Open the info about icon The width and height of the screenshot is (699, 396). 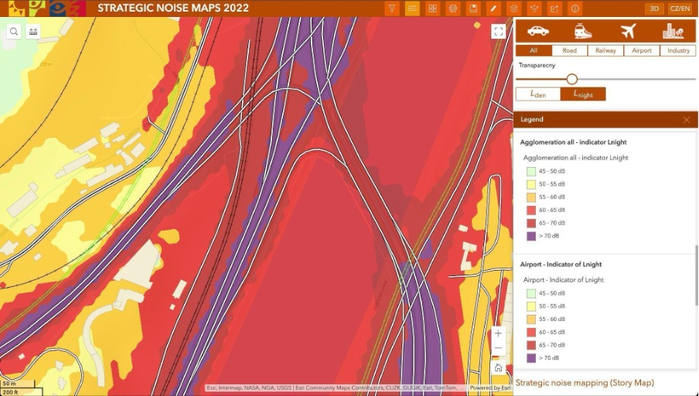[575, 8]
